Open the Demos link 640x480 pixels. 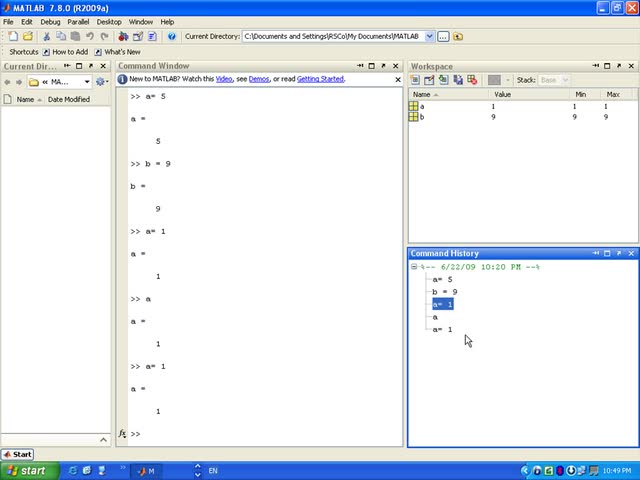point(259,79)
